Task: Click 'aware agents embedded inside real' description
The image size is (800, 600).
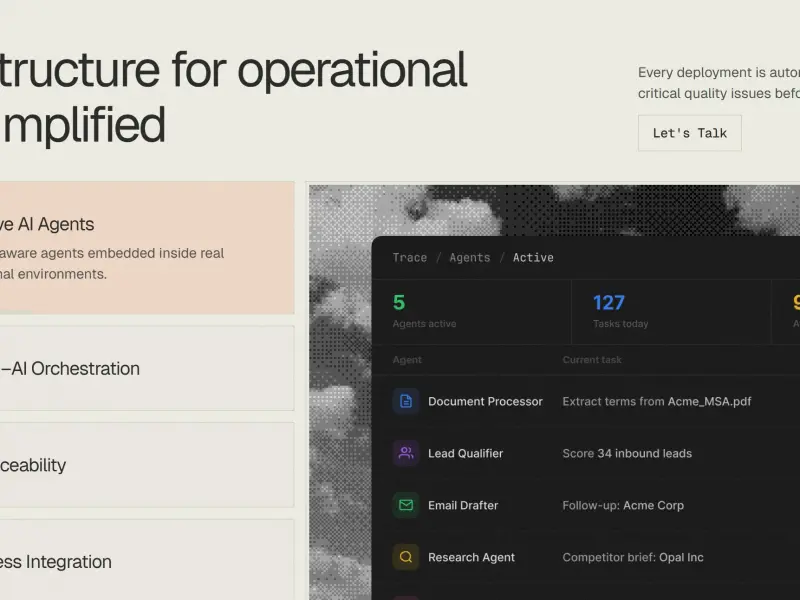Action: (112, 253)
